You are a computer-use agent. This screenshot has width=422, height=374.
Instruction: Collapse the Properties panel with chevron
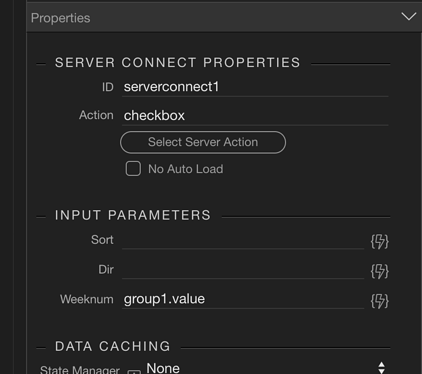point(409,16)
